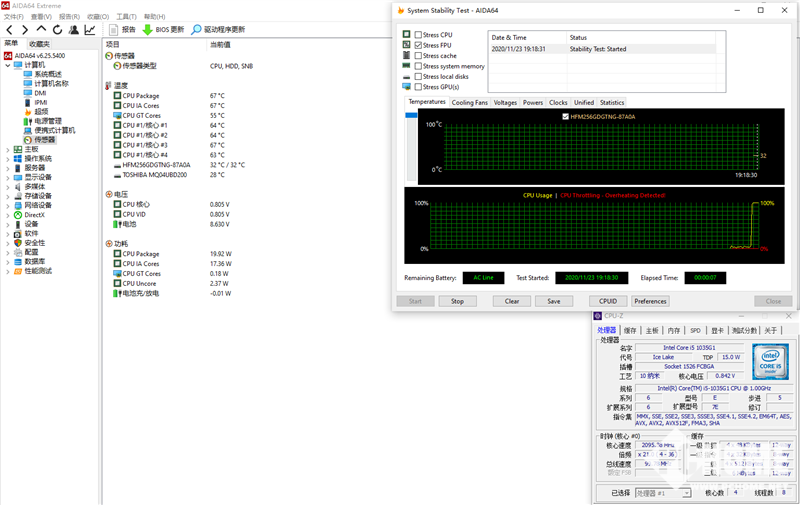Switch to the Statistics tab
800x505 pixels.
[612, 103]
